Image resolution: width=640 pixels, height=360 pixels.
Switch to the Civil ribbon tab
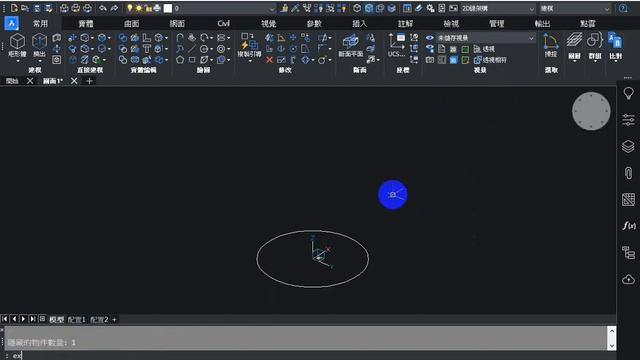[x=223, y=24]
